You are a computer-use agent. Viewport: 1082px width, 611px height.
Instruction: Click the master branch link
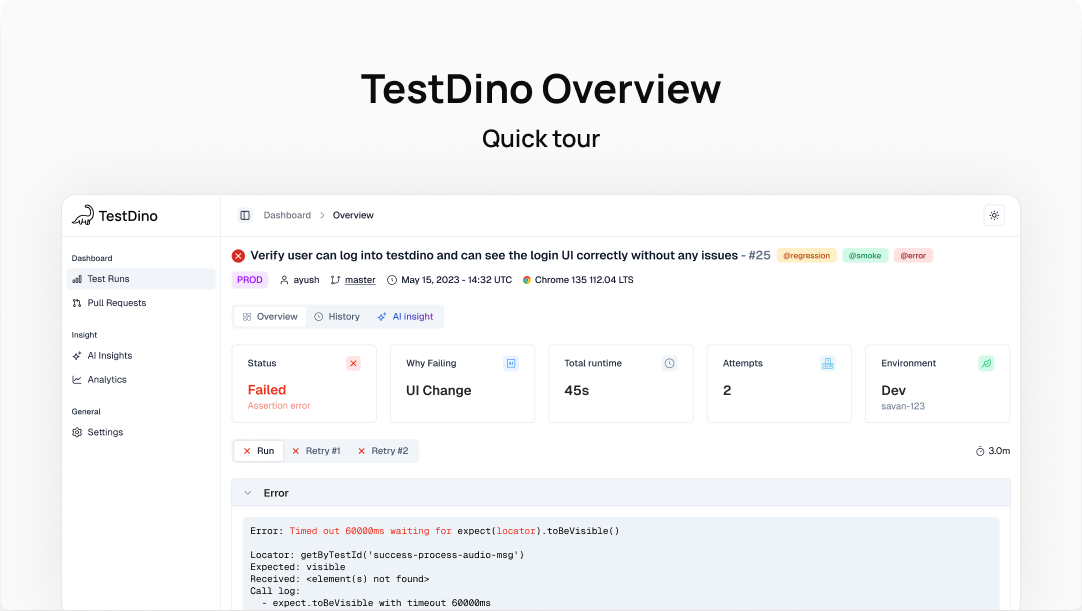(360, 280)
